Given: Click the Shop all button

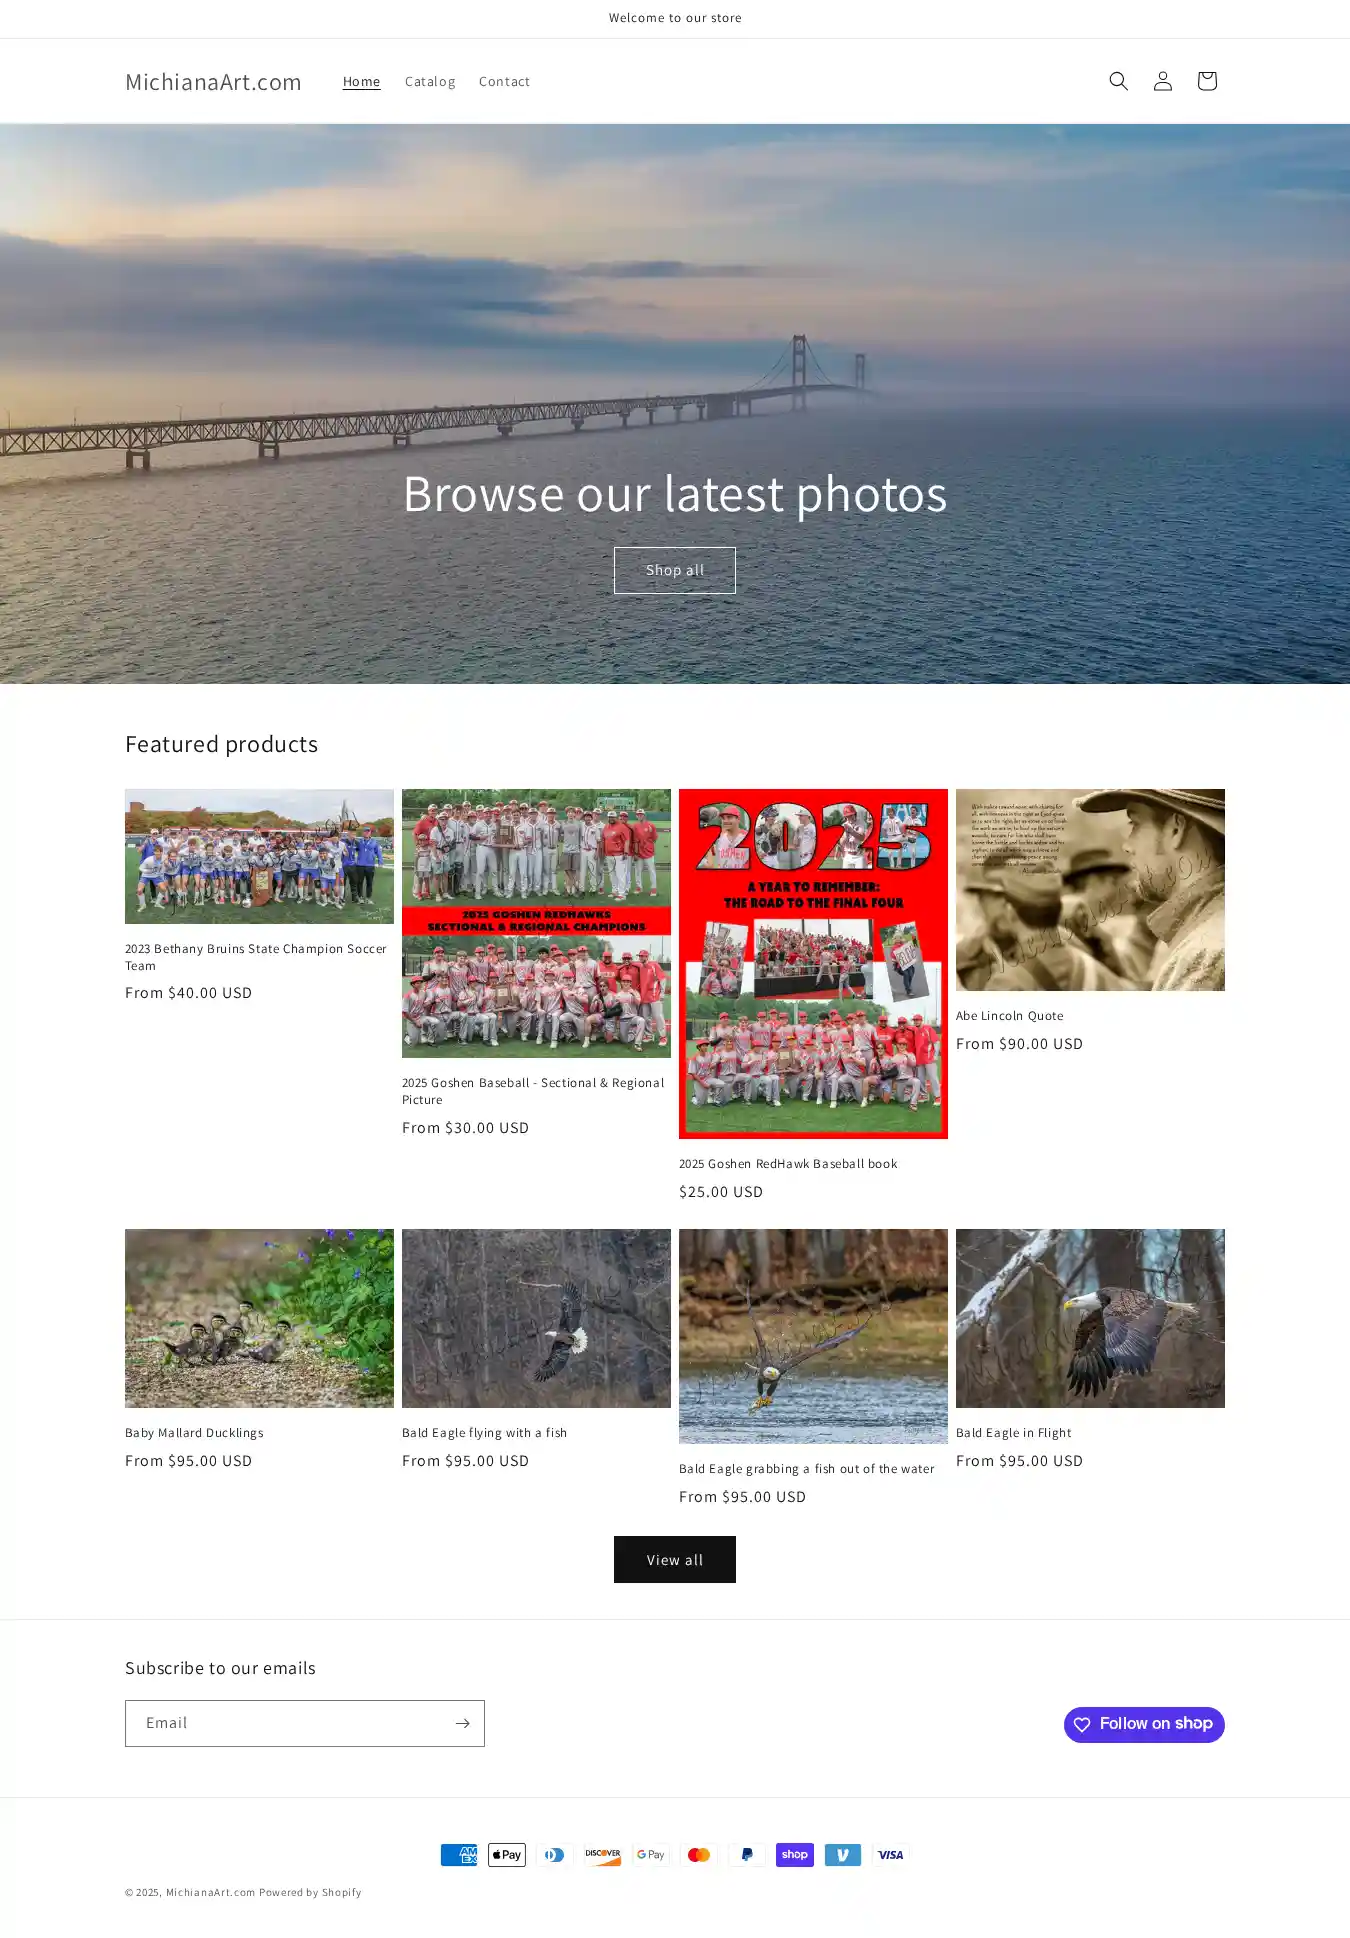Looking at the screenshot, I should [x=675, y=570].
